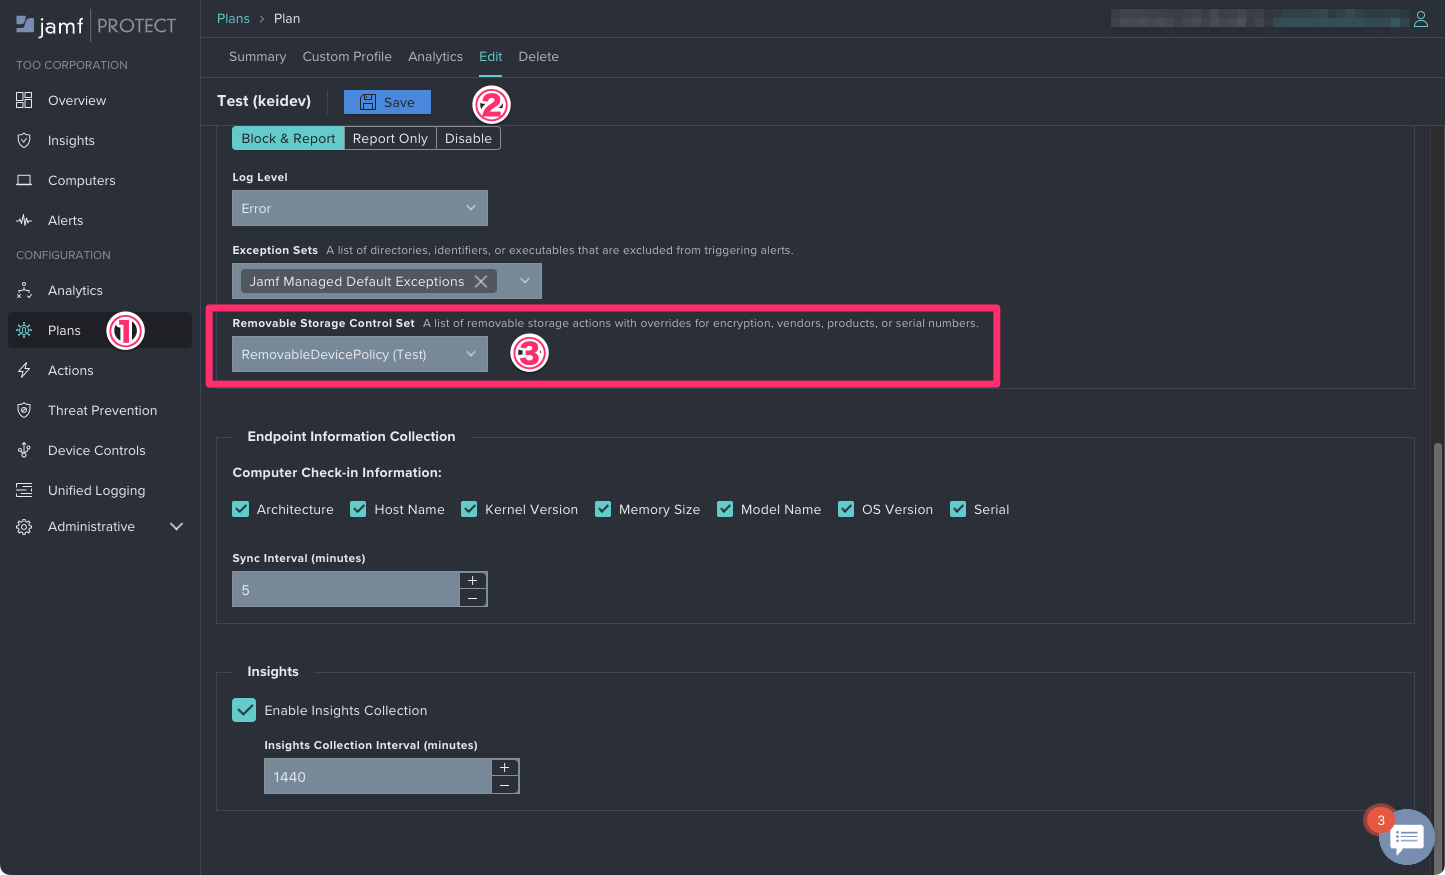Remove Jamf Managed Default Exceptions tag
The width and height of the screenshot is (1445, 875).
coord(481,281)
